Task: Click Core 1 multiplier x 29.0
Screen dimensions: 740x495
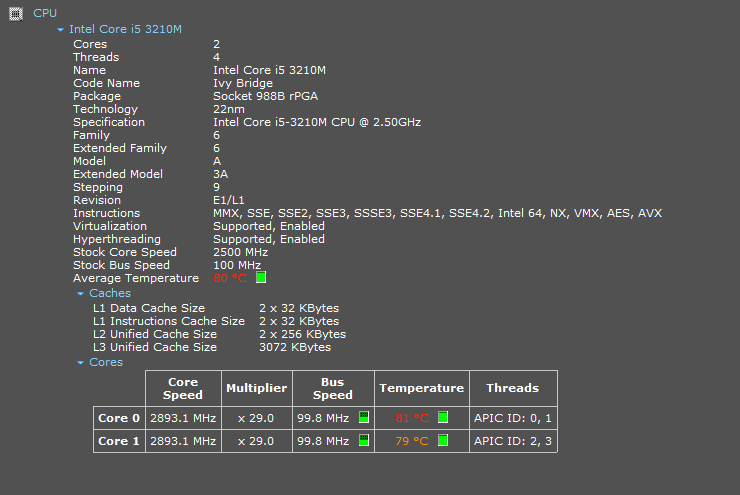Action: (256, 441)
